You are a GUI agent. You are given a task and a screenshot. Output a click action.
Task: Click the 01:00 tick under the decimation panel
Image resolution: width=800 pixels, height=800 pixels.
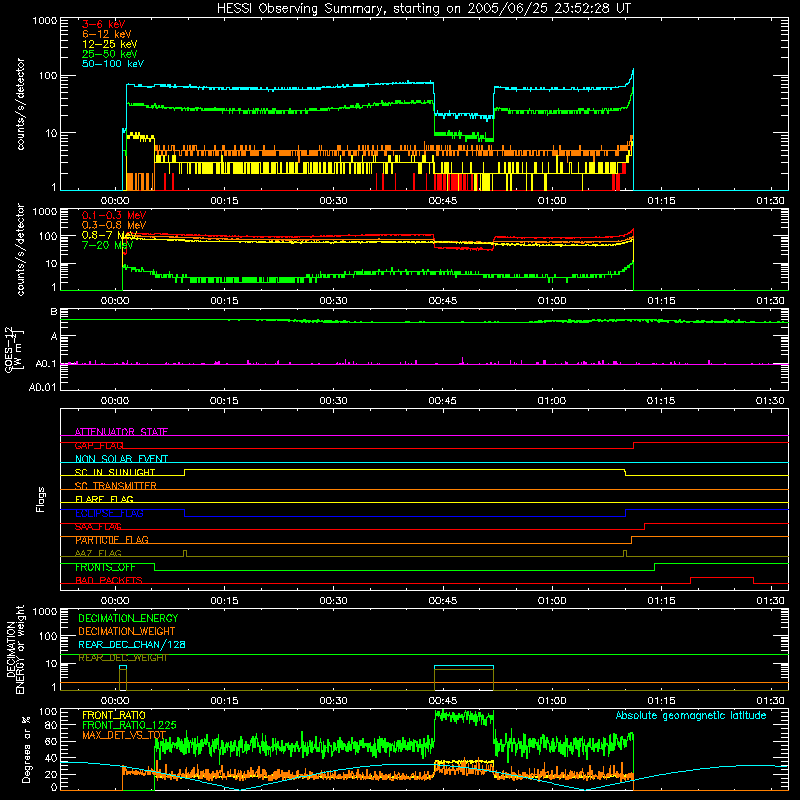[x=552, y=701]
